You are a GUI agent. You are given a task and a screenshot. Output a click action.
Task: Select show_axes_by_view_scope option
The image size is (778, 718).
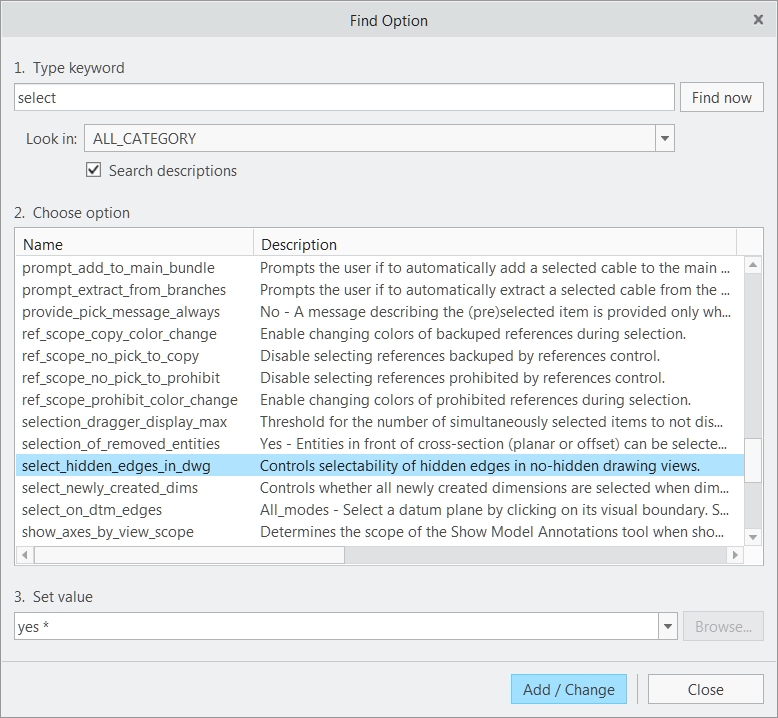108,532
